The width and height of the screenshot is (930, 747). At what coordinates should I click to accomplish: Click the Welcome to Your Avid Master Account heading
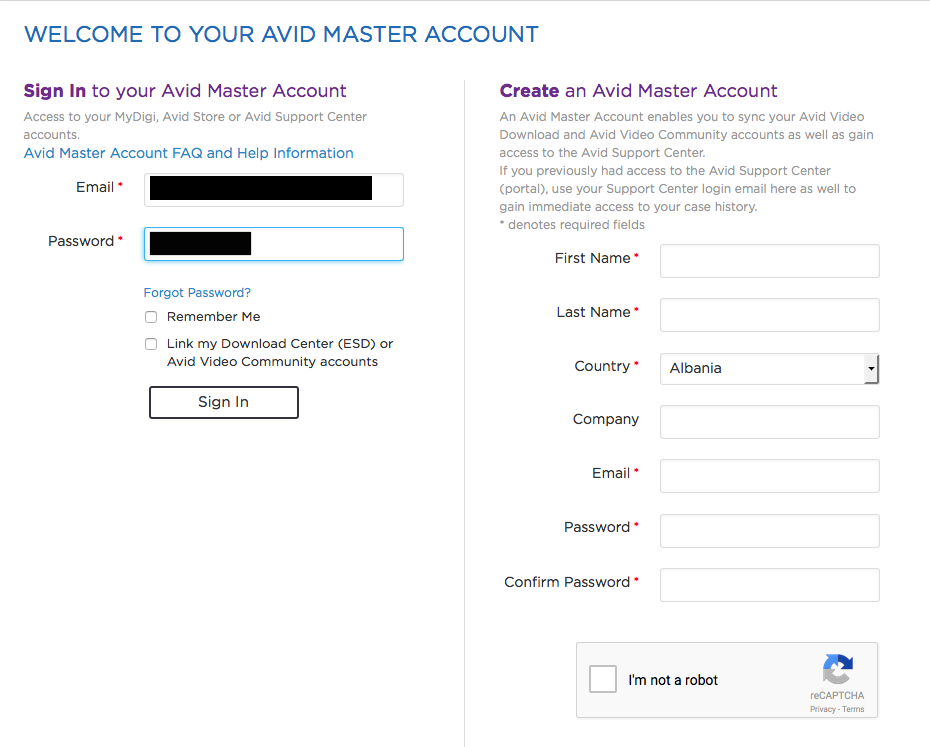click(x=281, y=34)
